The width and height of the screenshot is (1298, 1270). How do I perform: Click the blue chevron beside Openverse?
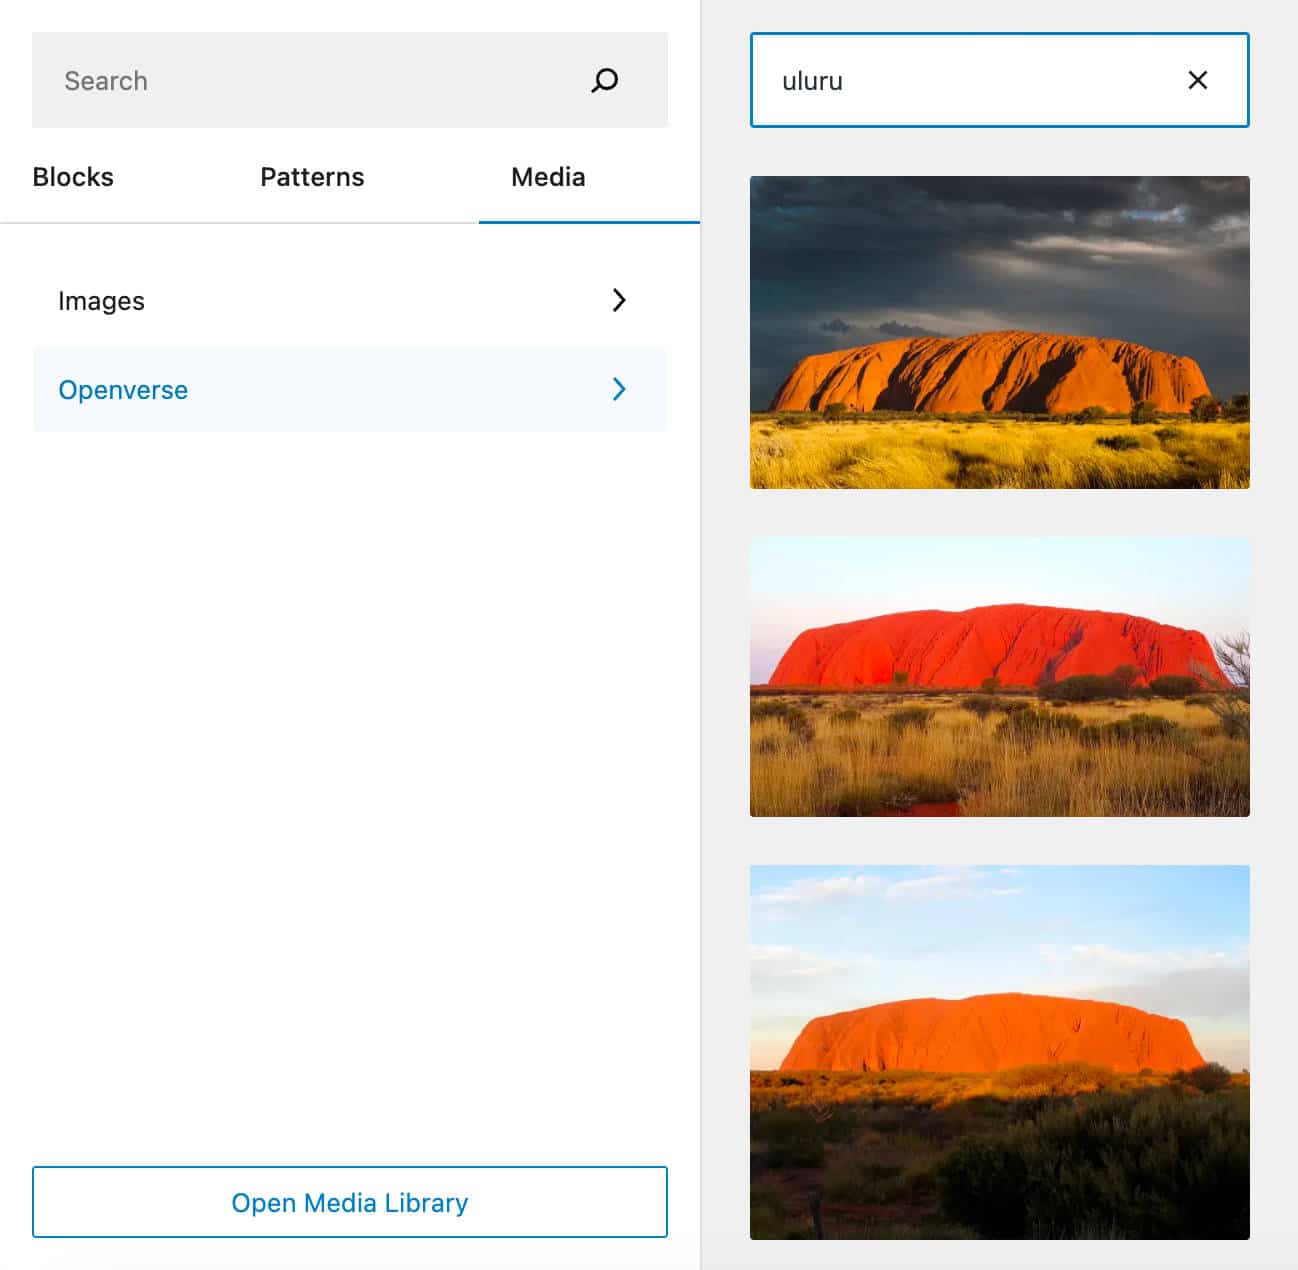click(x=619, y=389)
